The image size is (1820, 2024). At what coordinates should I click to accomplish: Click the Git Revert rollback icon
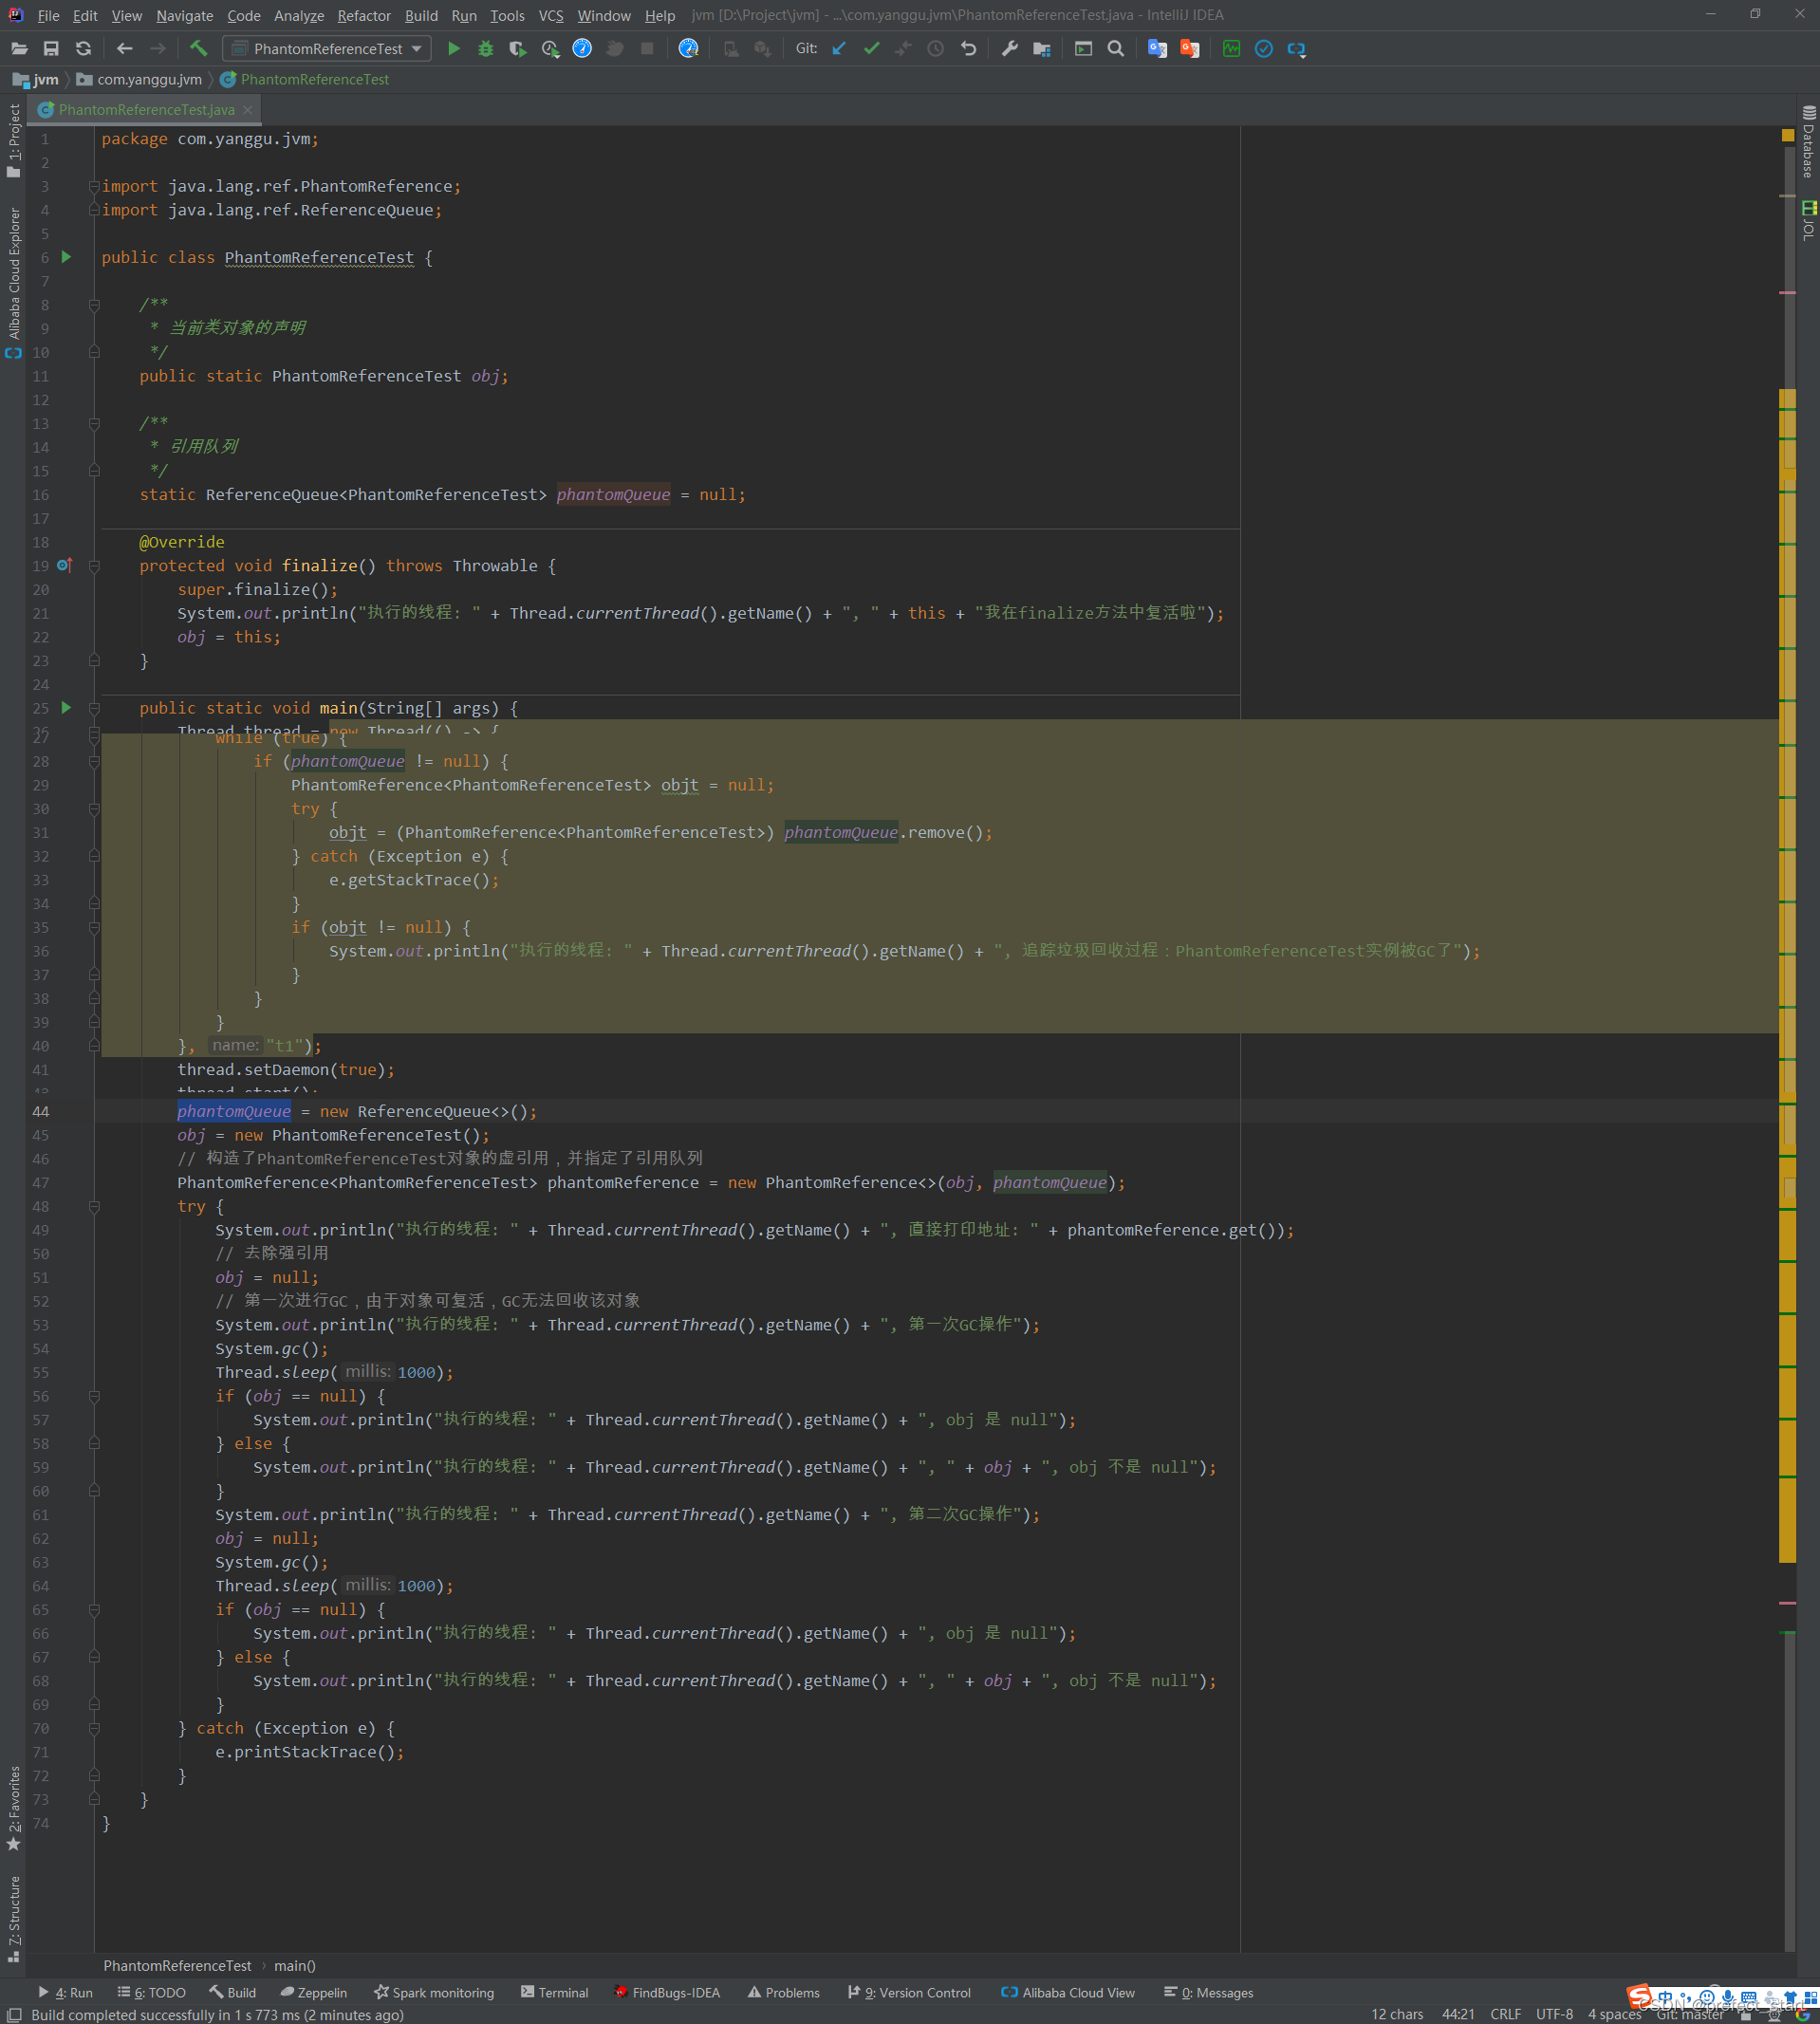(968, 48)
